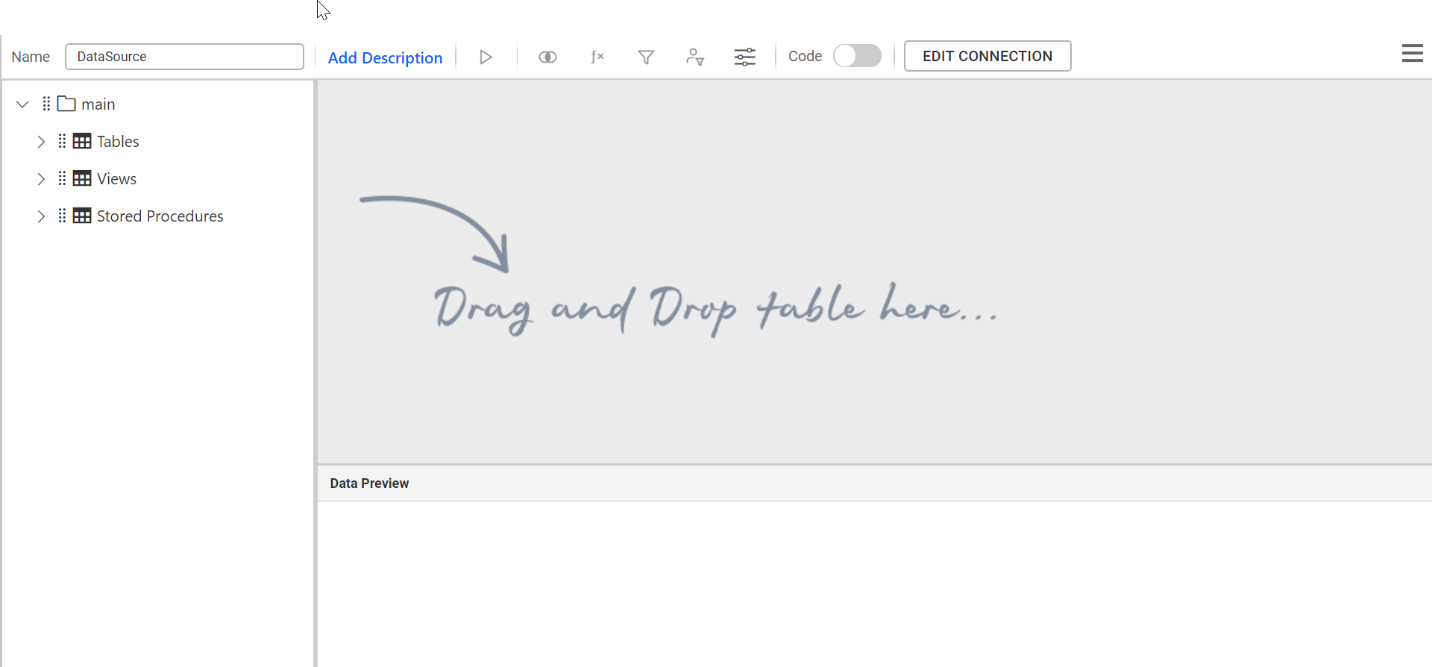Click the EDIT CONNECTION button

point(987,56)
